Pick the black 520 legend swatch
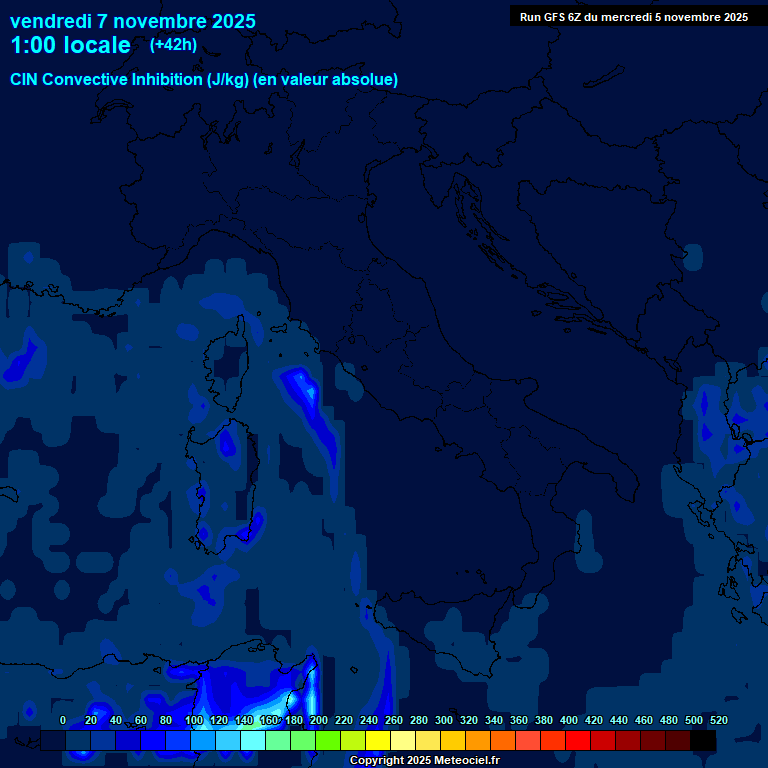Screen dimensions: 768x768 point(703,740)
